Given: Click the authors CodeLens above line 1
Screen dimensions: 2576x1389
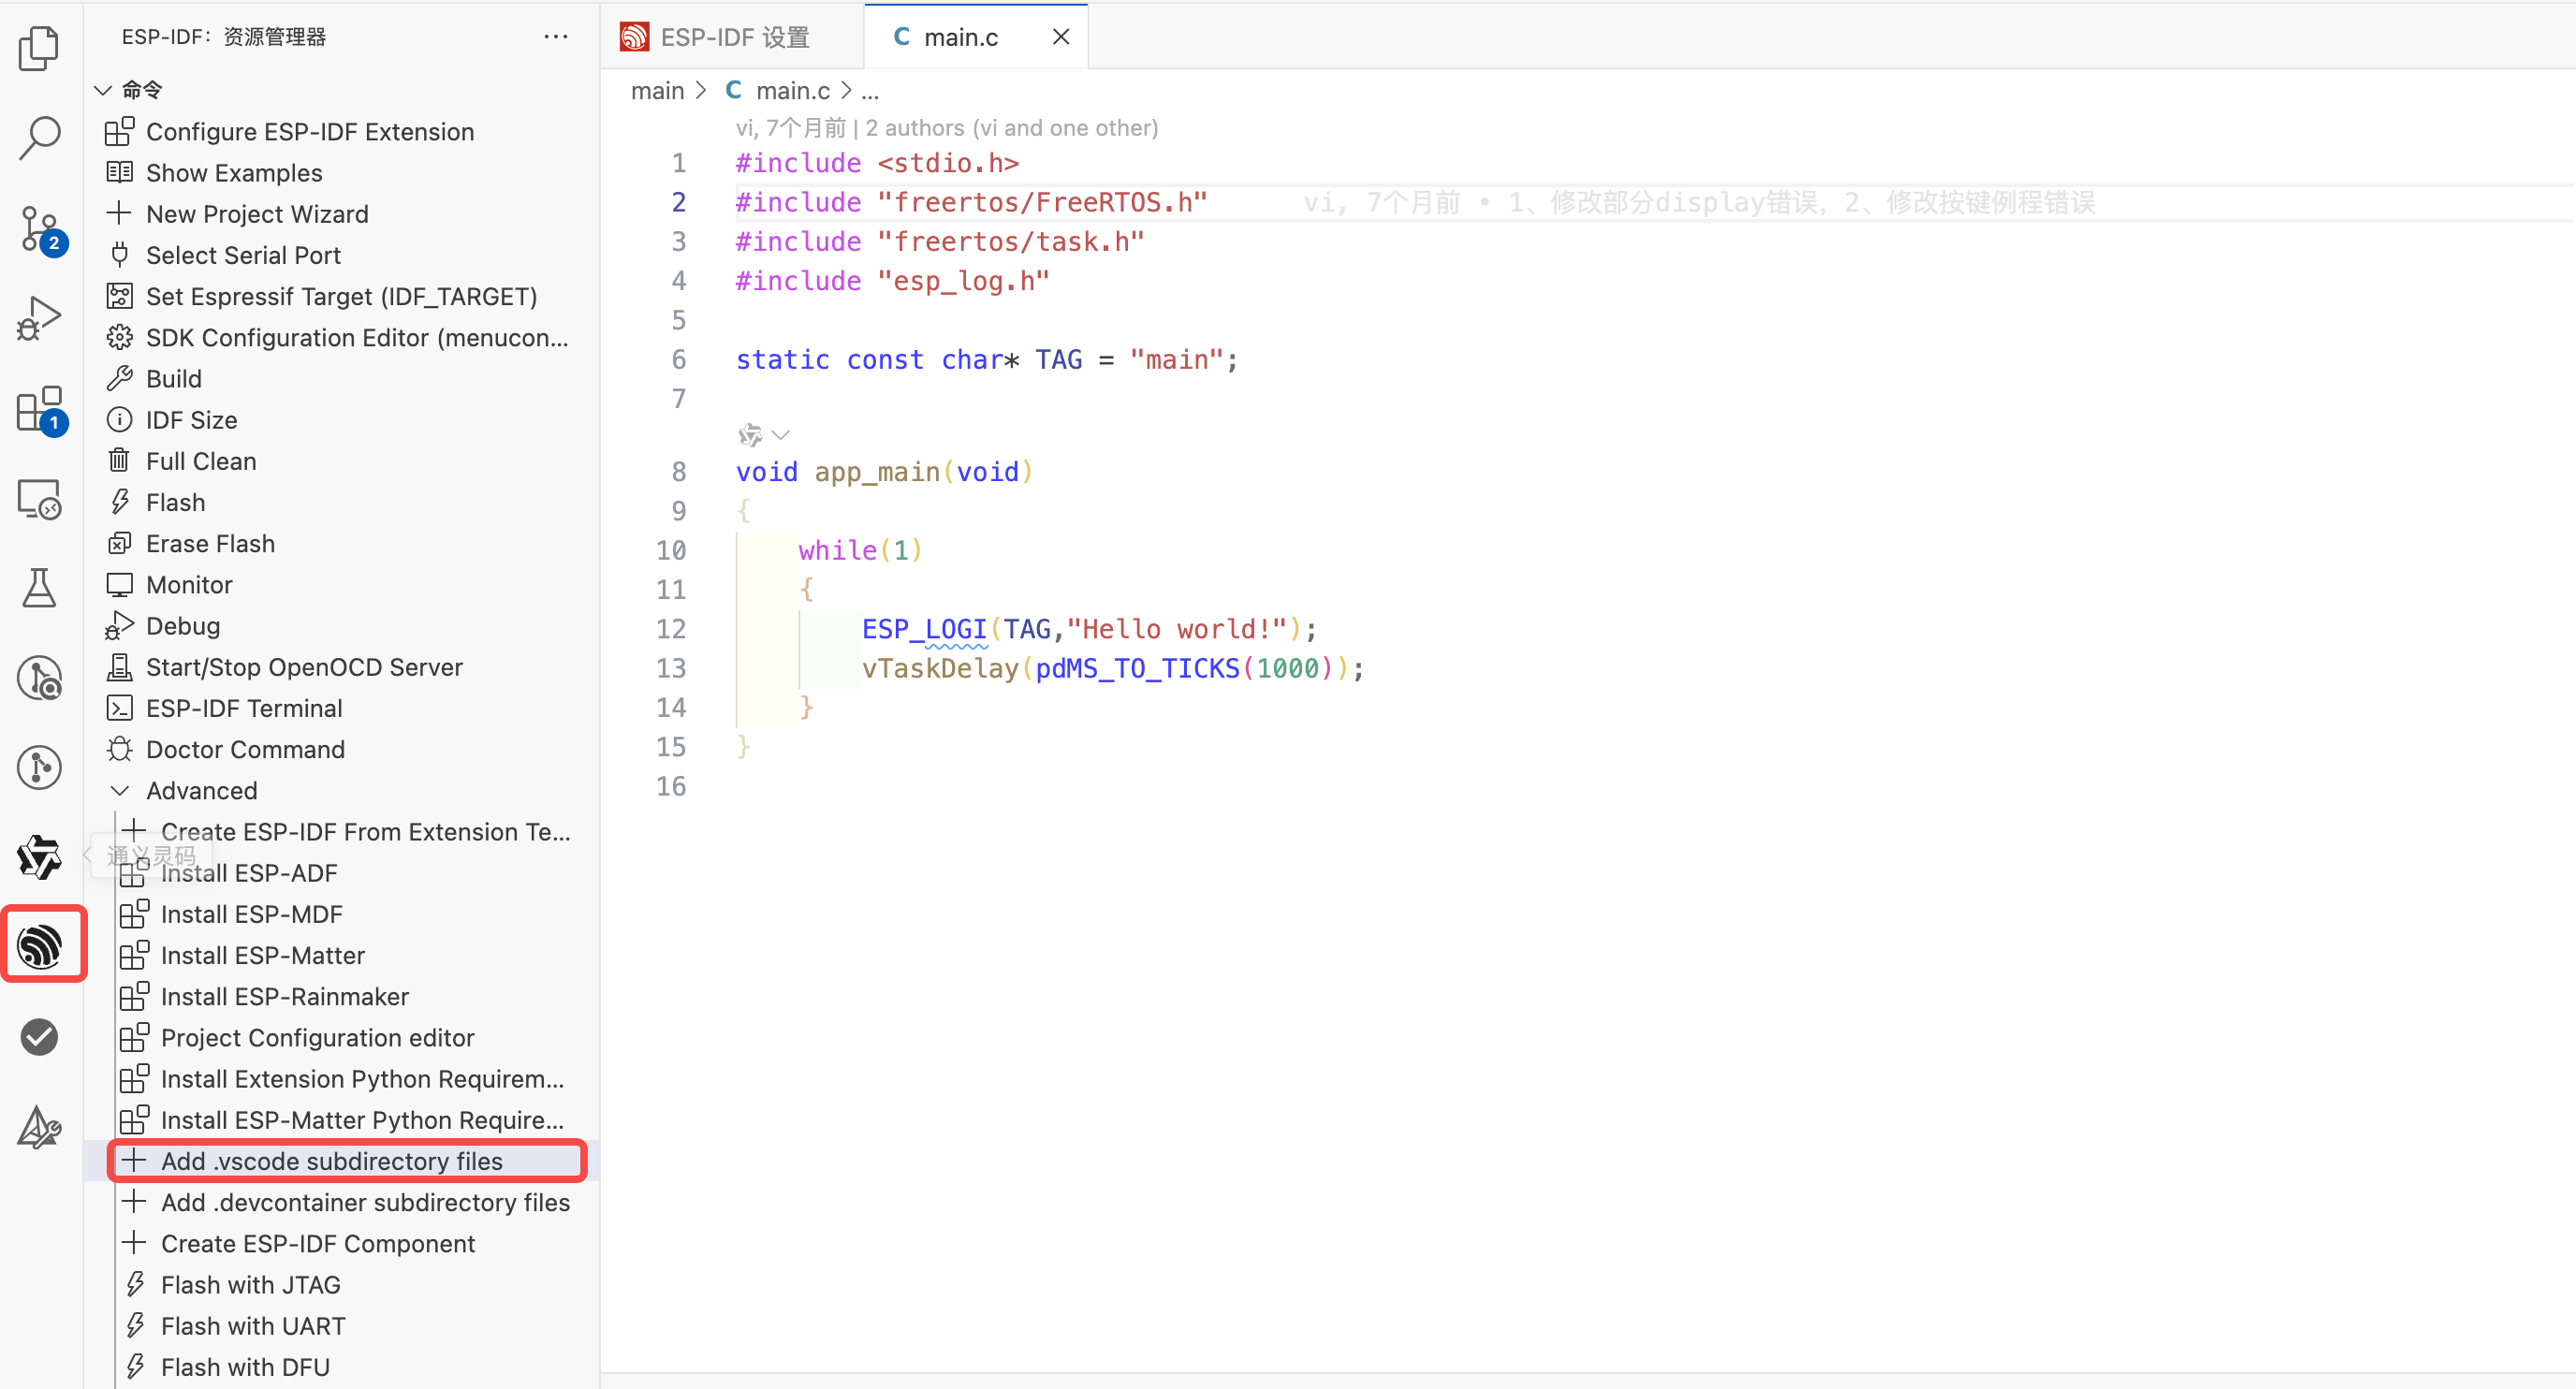Looking at the screenshot, I should 946,127.
